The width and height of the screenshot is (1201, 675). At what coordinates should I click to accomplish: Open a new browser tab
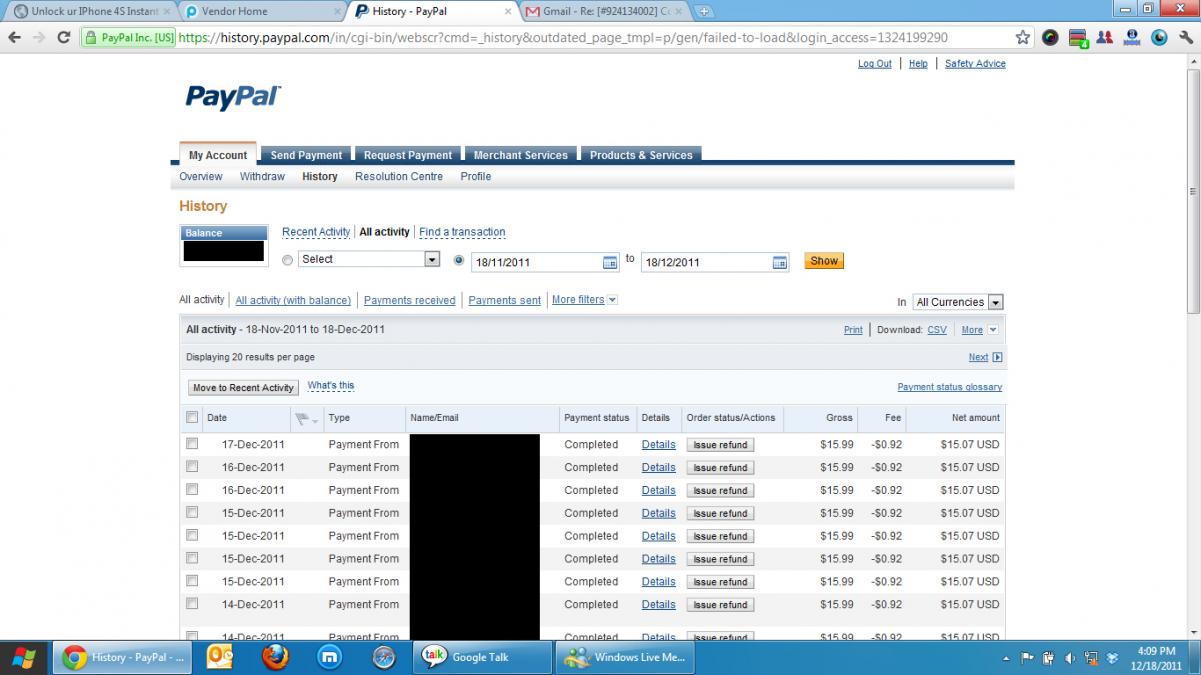(705, 12)
